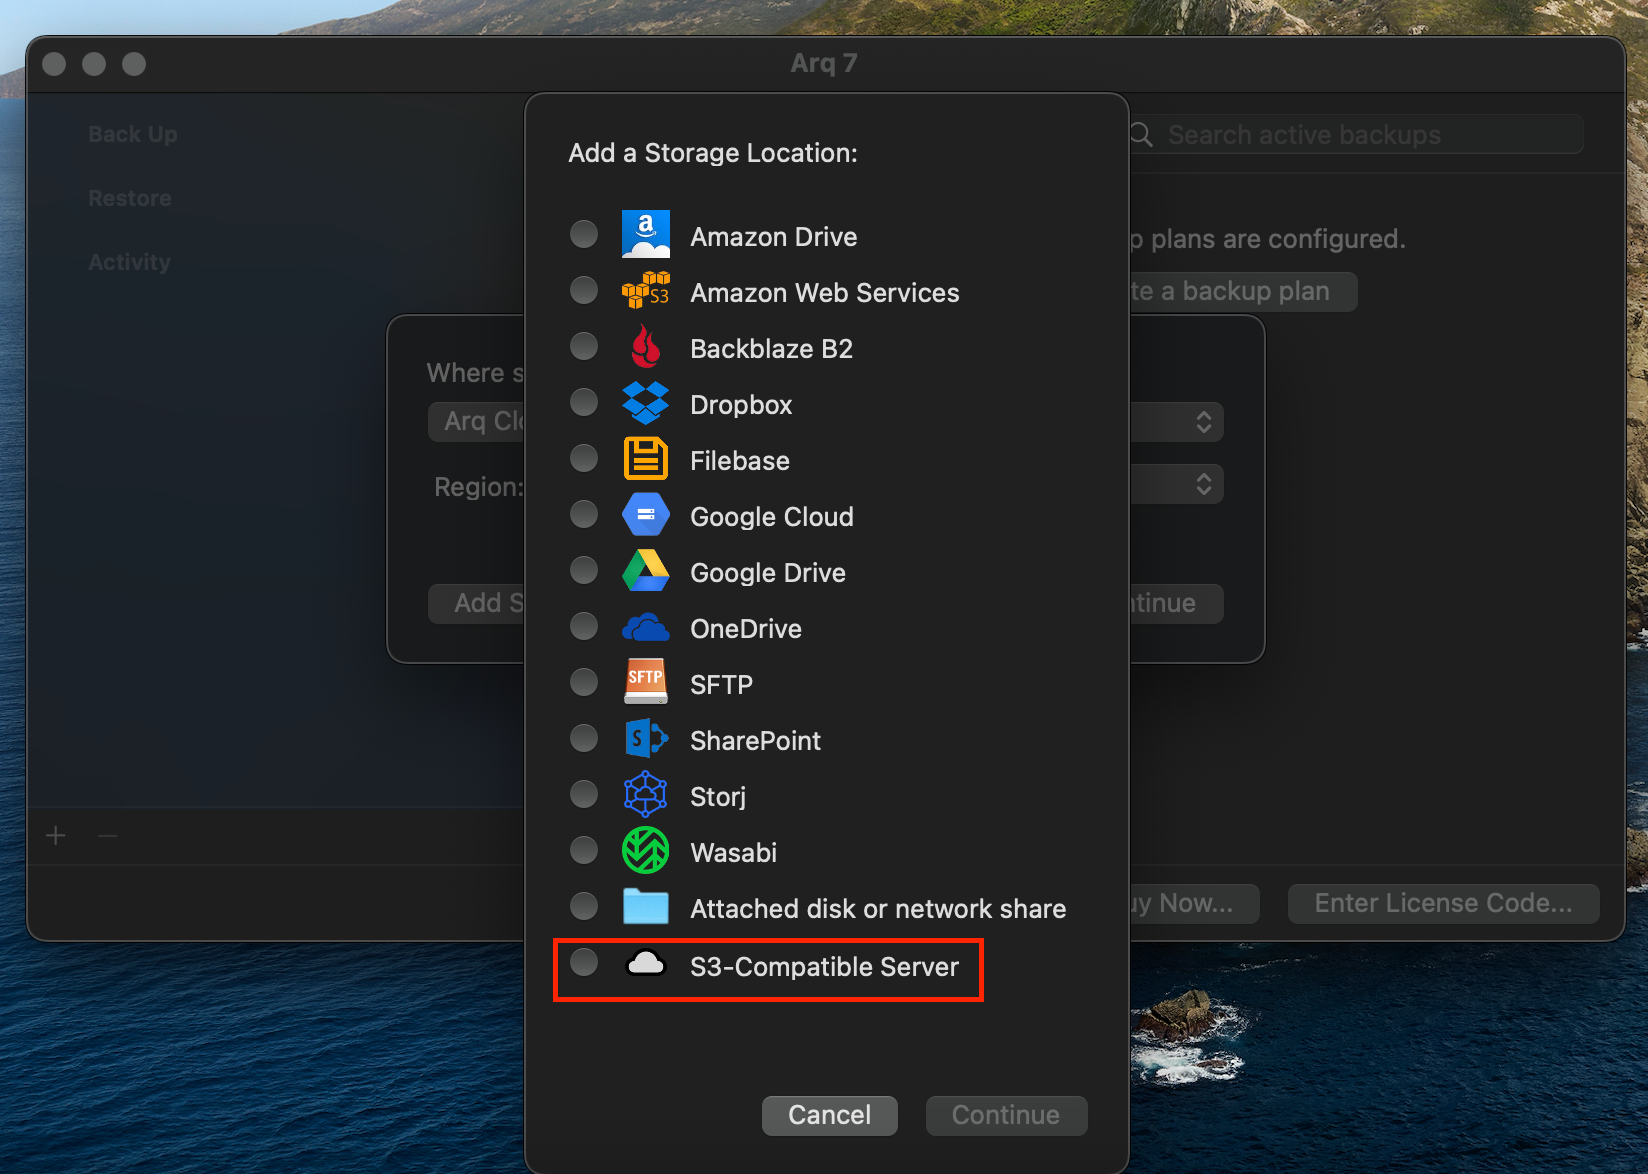Open Activity section in sidebar
The width and height of the screenshot is (1648, 1174).
pos(130,262)
